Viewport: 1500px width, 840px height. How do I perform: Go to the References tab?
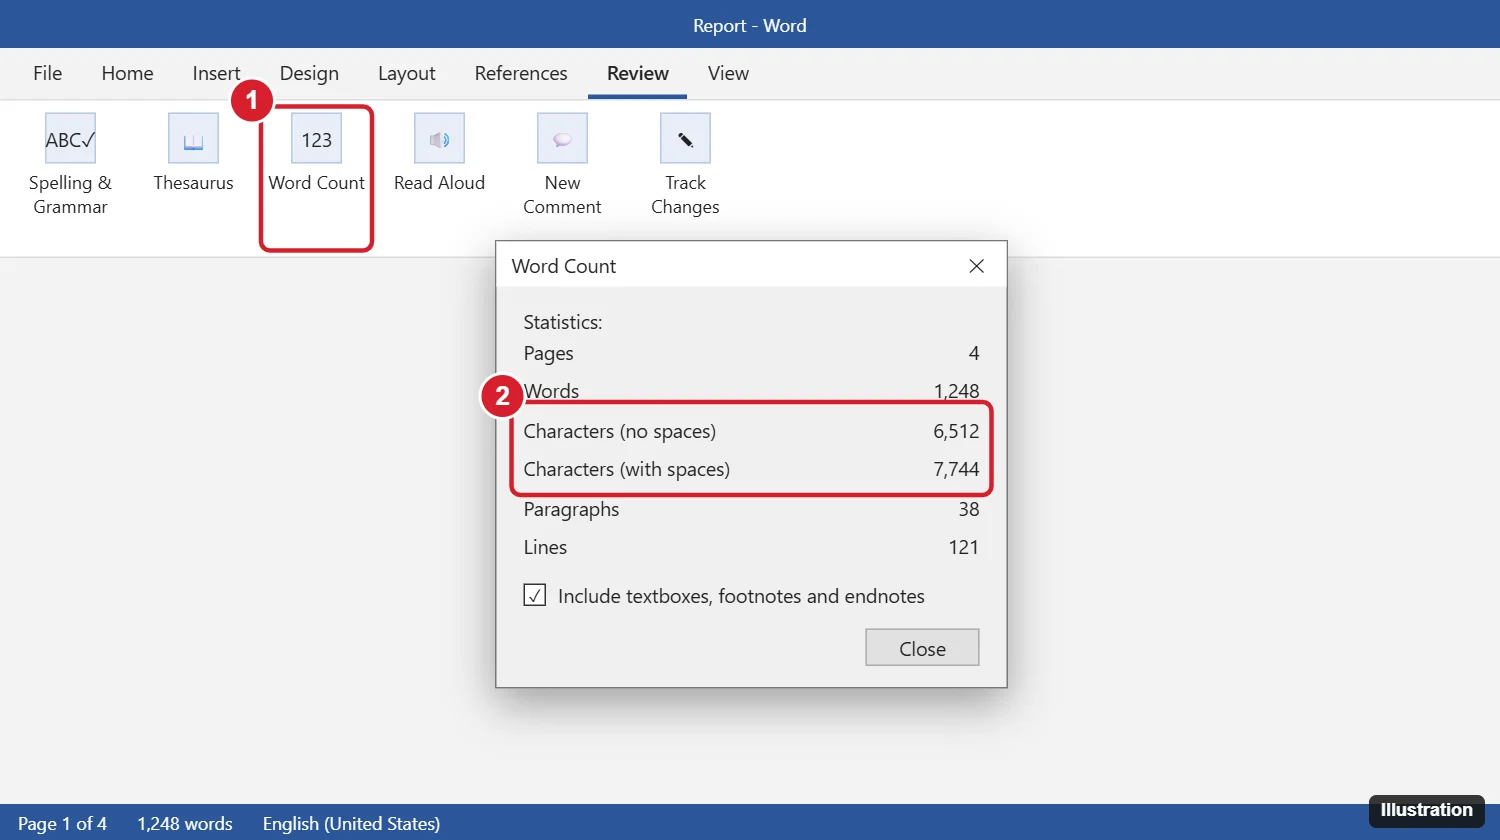click(x=521, y=73)
